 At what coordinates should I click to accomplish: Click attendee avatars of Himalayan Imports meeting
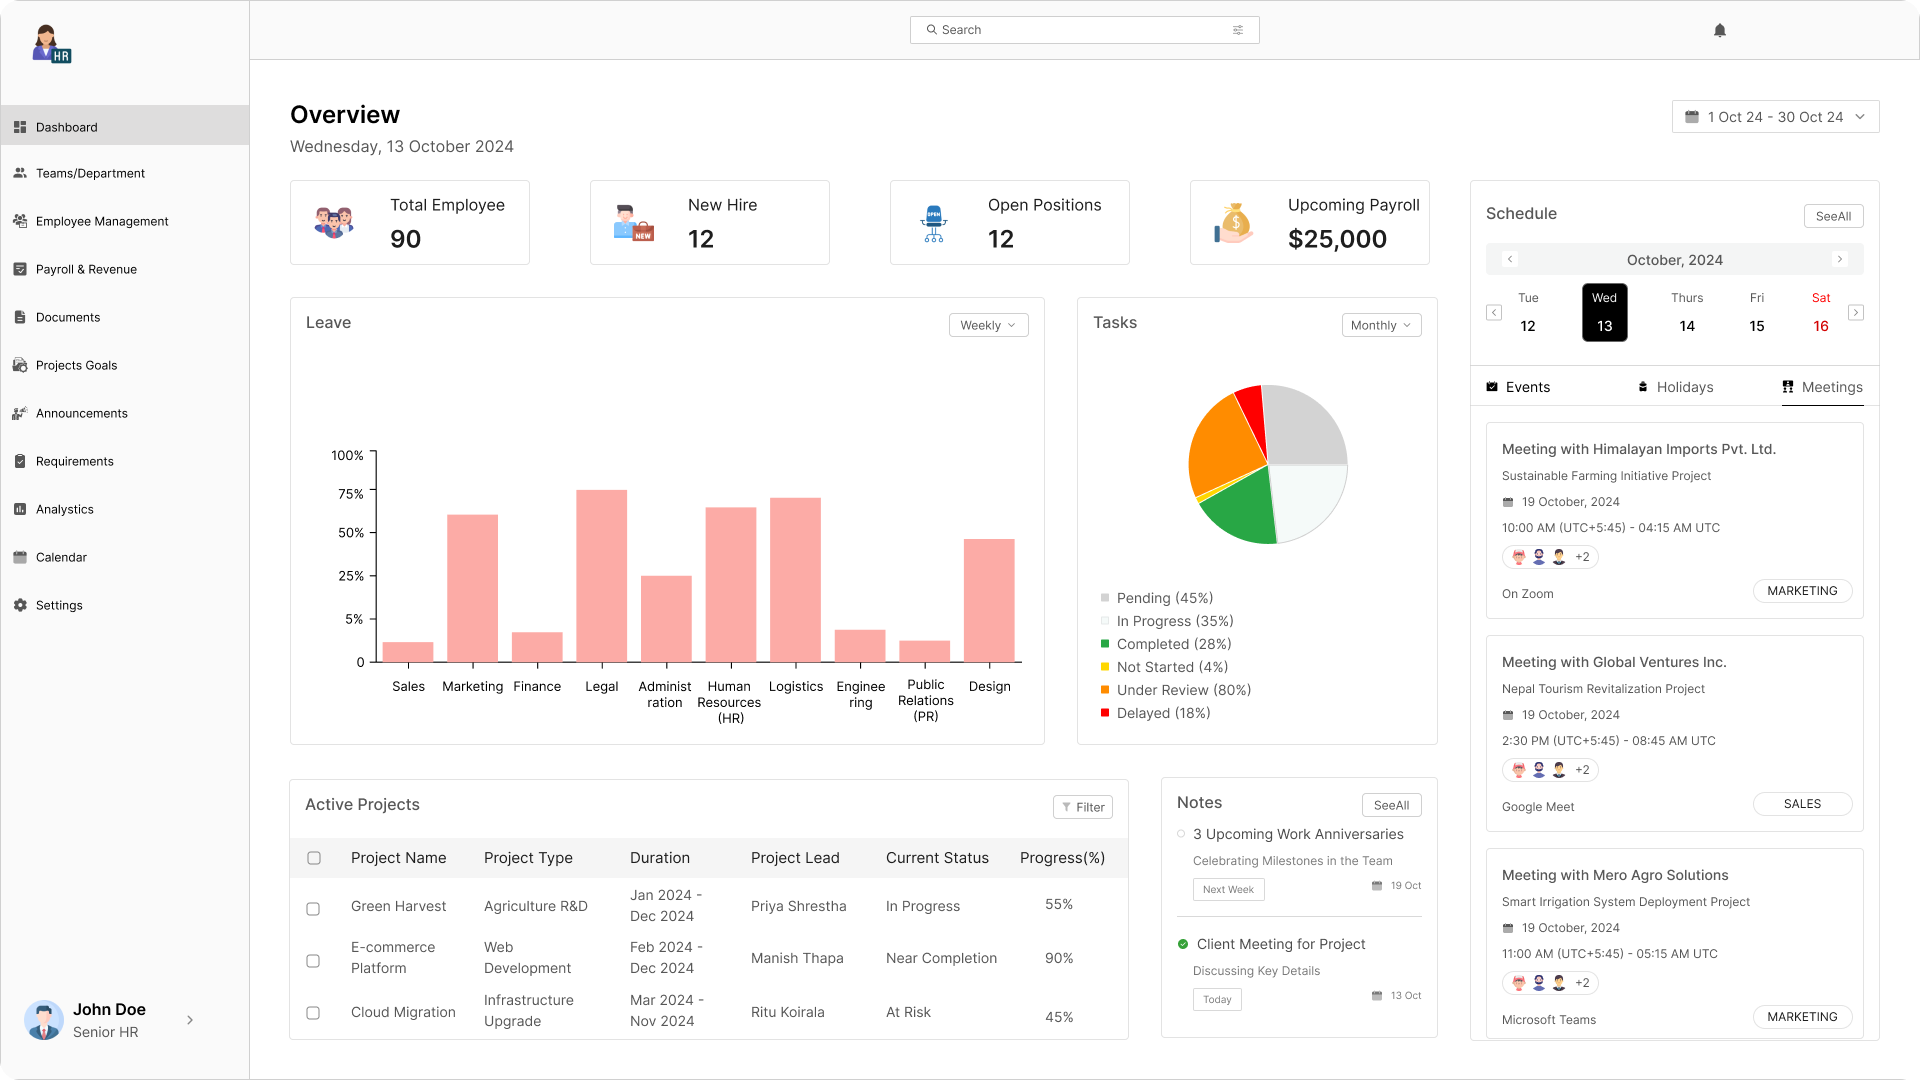(1550, 557)
